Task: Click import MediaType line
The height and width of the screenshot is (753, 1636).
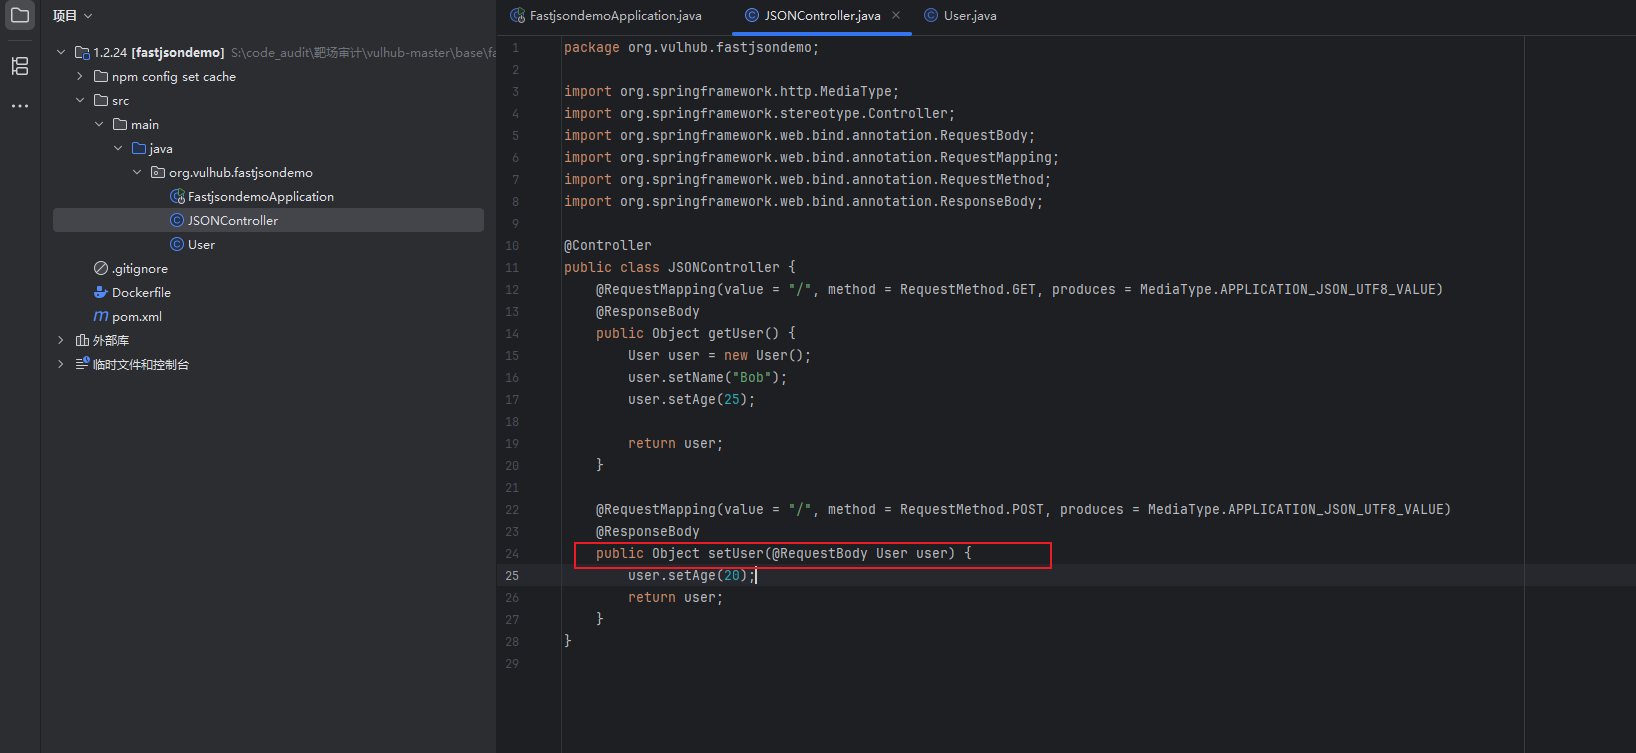Action: coord(732,92)
